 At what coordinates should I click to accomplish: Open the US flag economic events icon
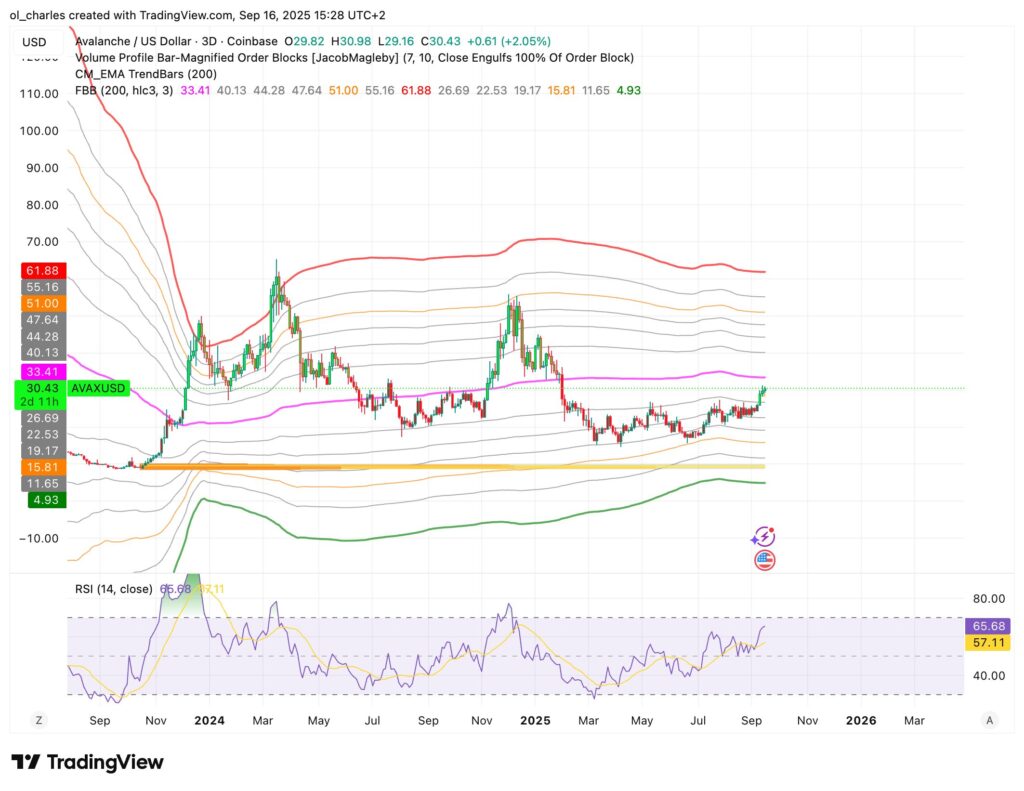click(x=764, y=561)
